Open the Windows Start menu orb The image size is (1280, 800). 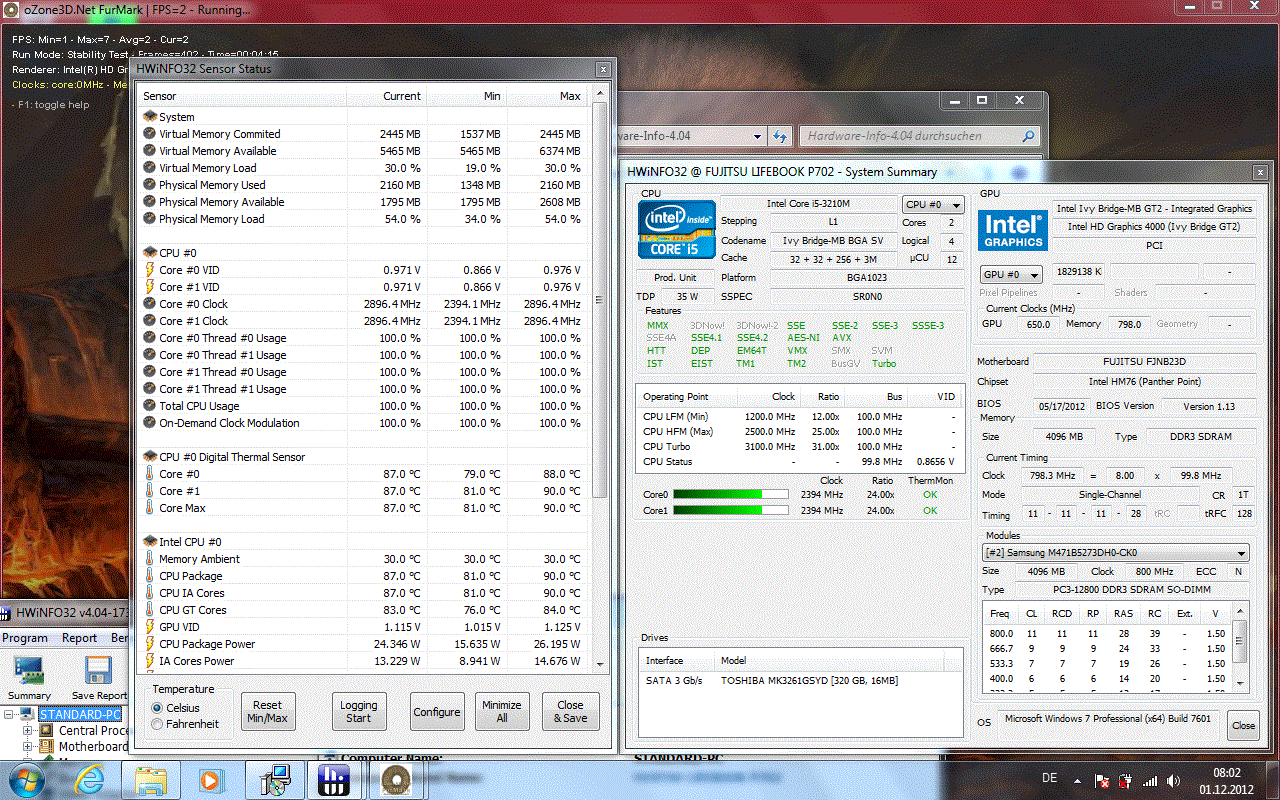pyautogui.click(x=26, y=779)
